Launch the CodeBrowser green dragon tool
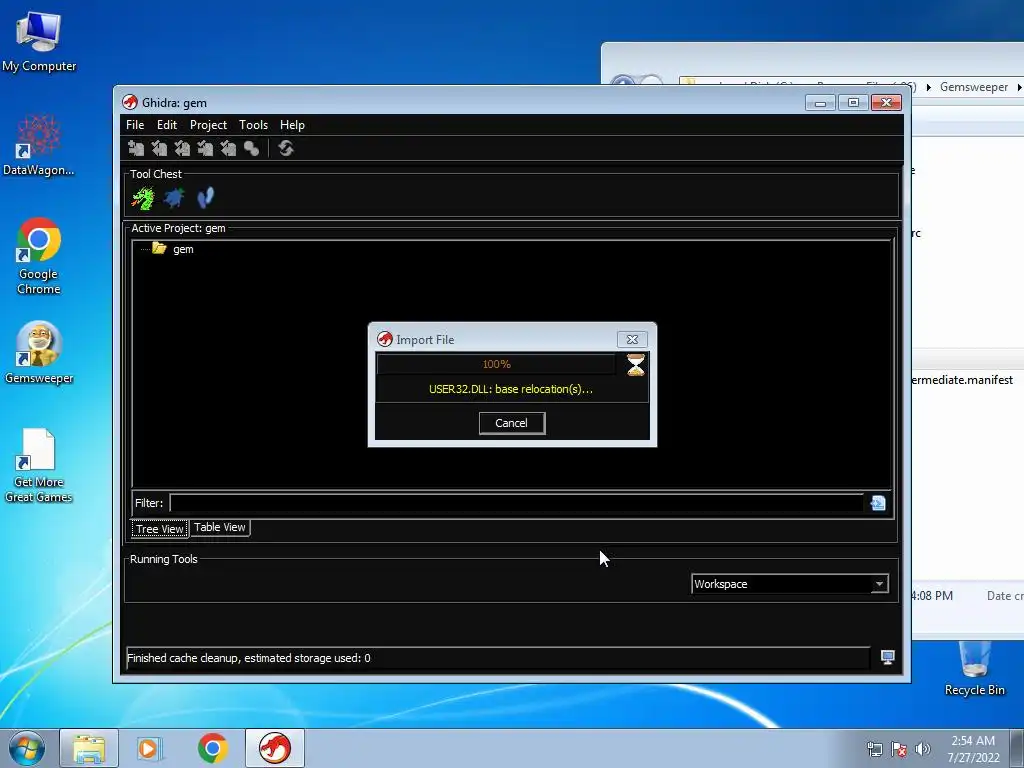This screenshot has width=1024, height=768. (143, 198)
